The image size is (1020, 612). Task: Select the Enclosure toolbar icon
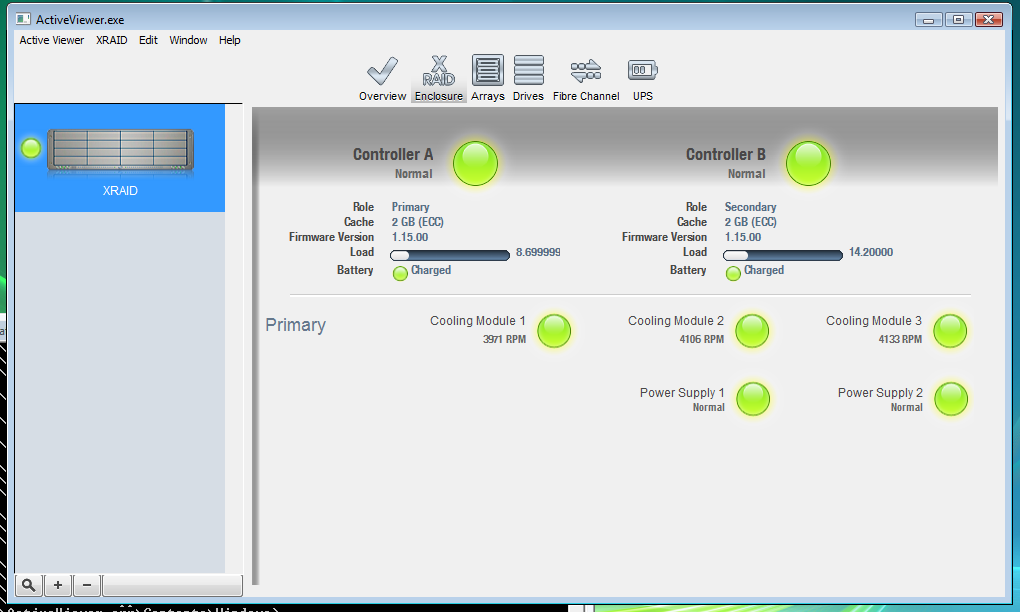pos(439,78)
